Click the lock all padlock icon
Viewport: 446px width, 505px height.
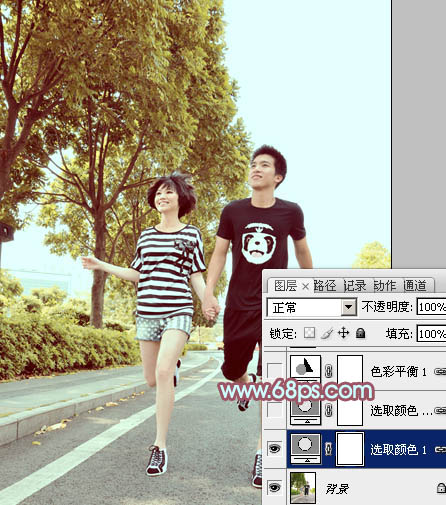coord(360,333)
